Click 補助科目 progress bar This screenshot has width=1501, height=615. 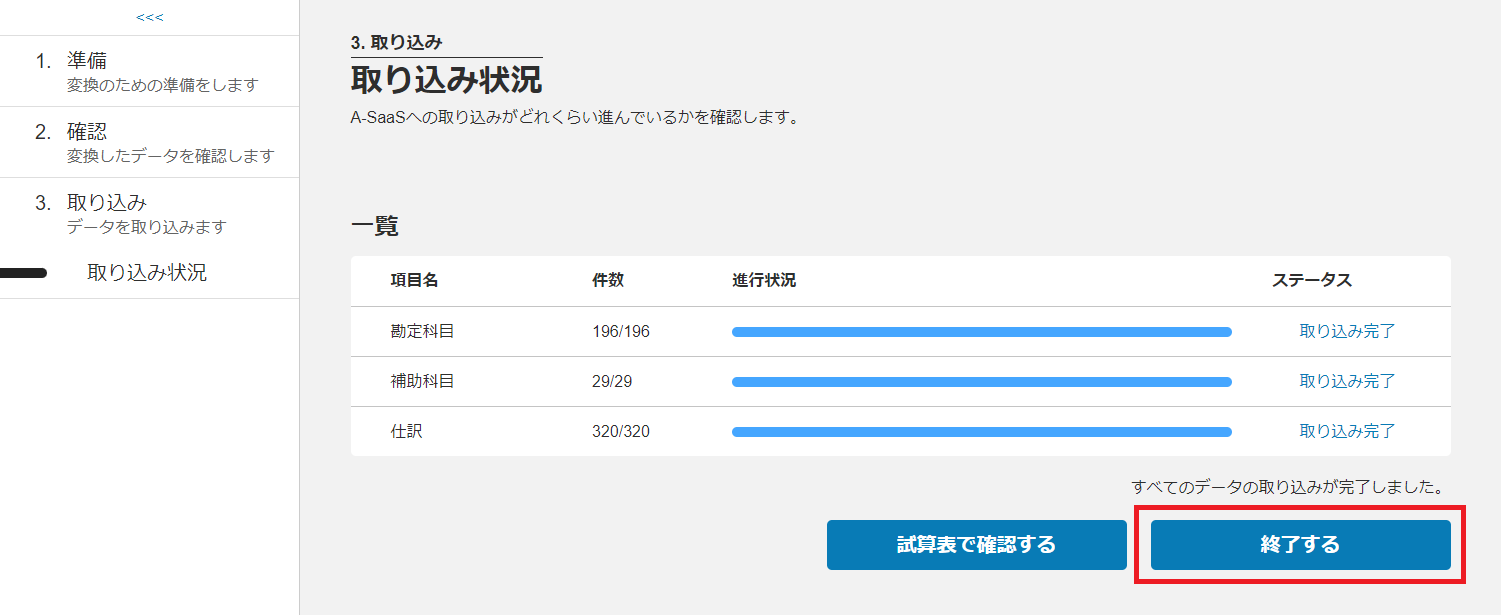(x=982, y=382)
